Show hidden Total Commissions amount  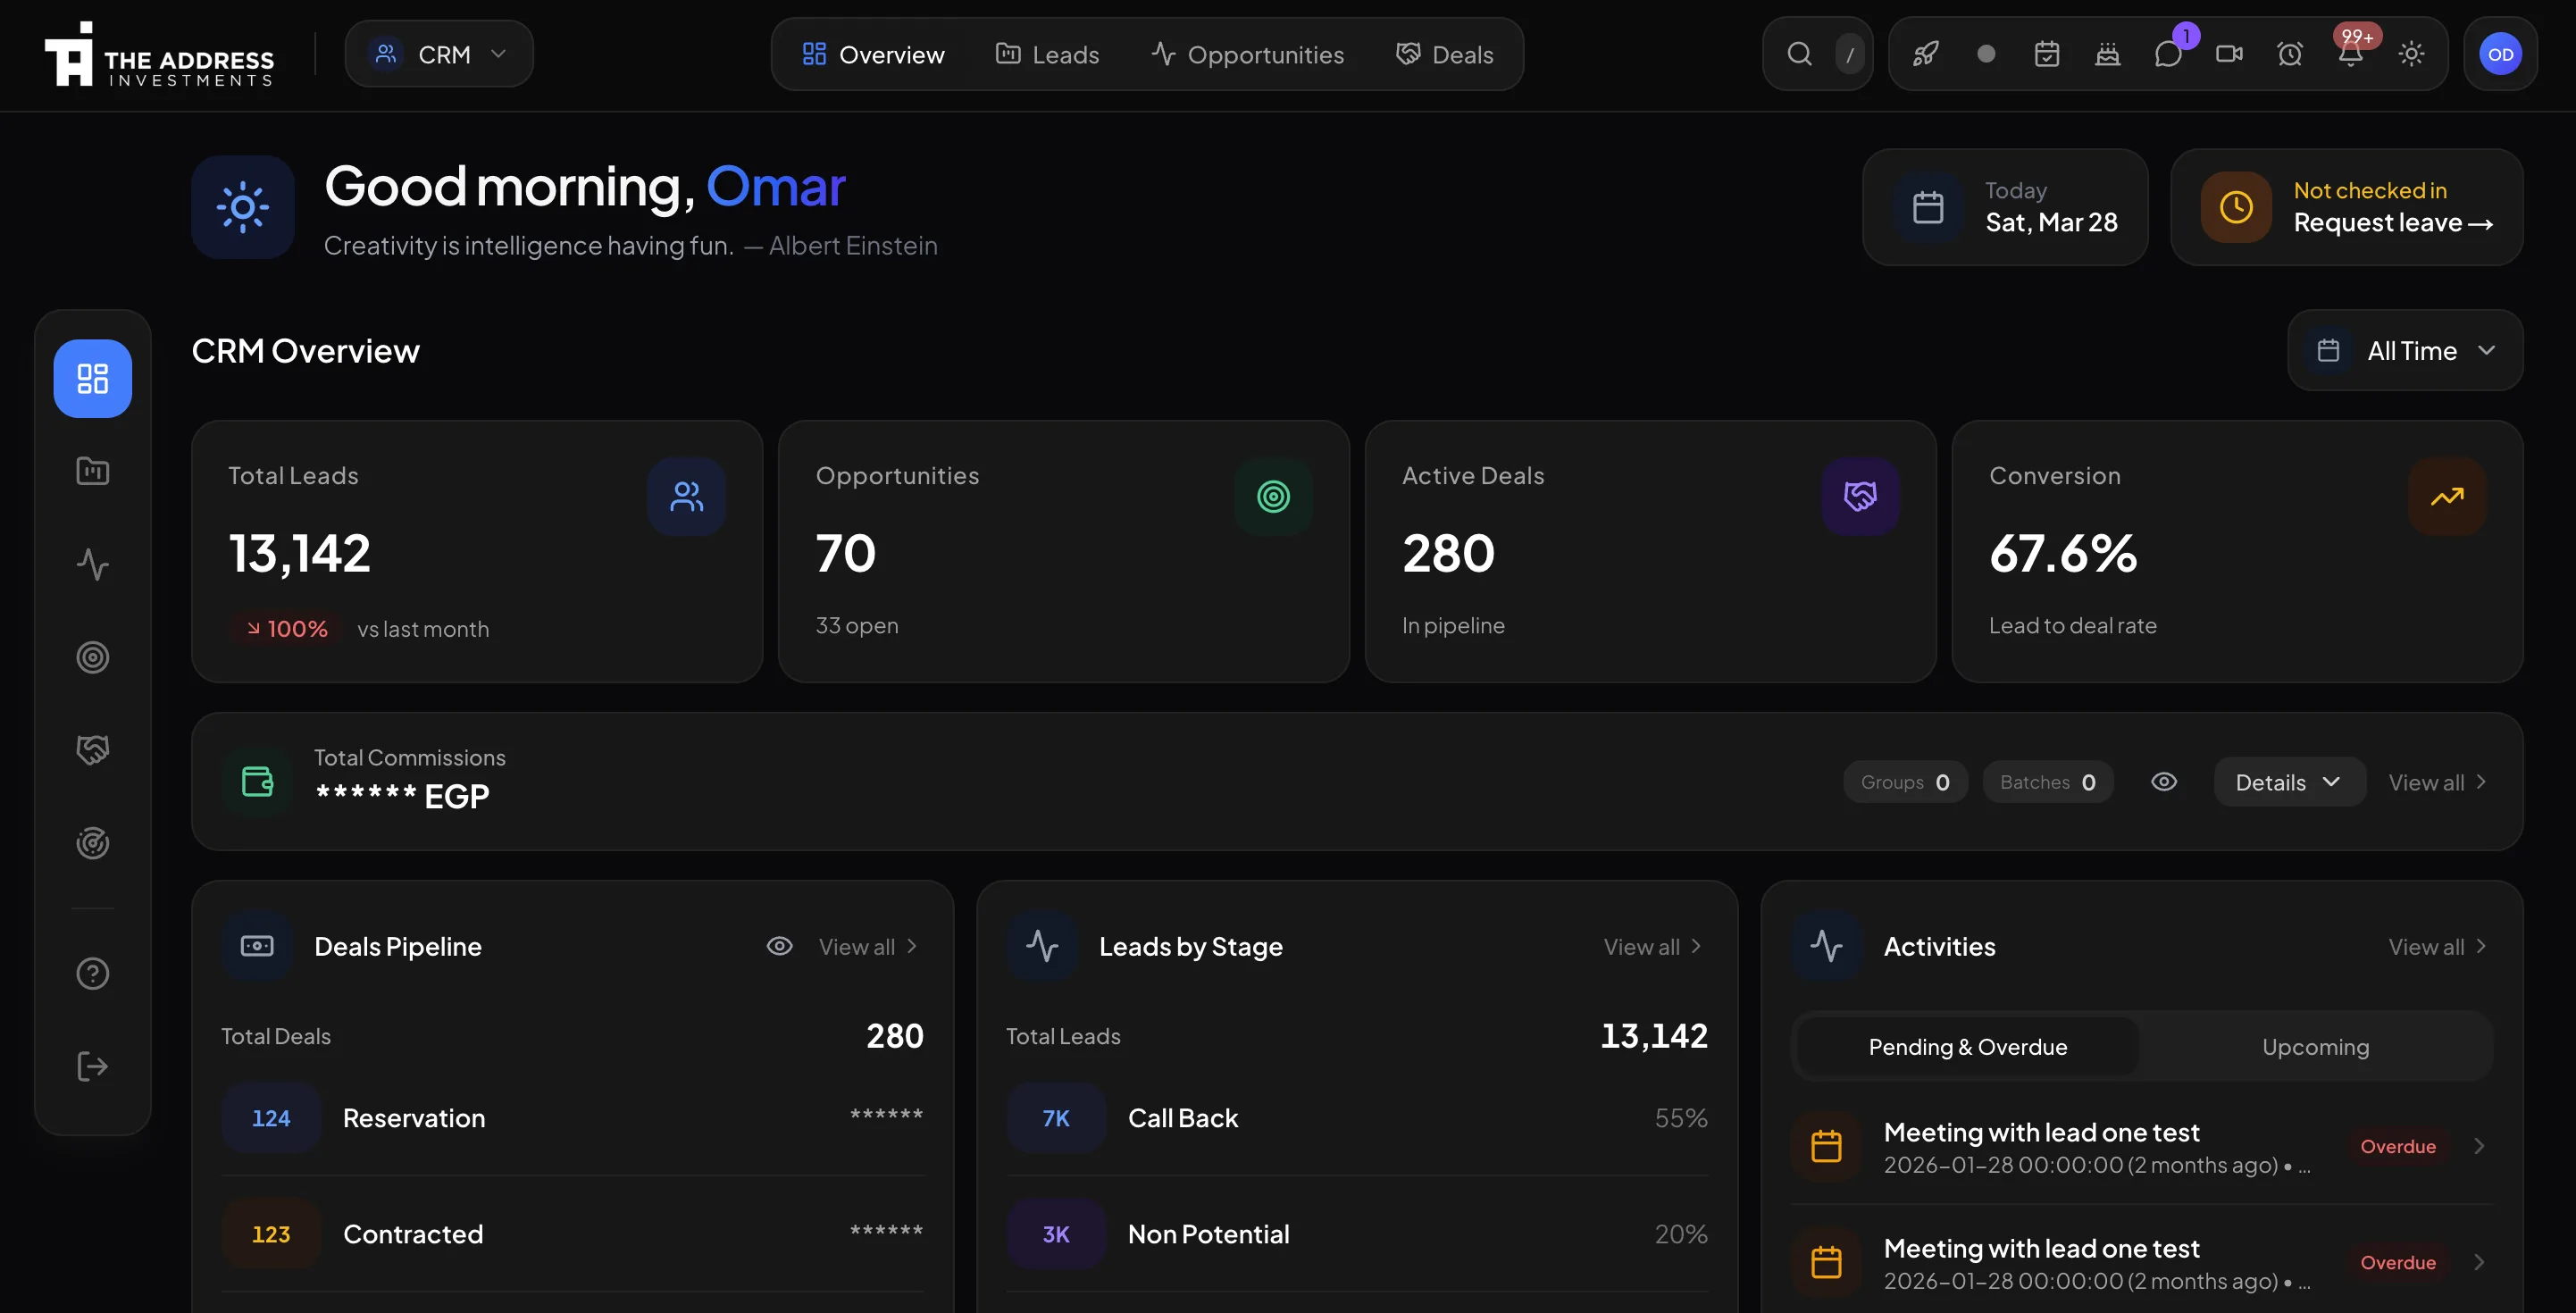(x=2164, y=782)
